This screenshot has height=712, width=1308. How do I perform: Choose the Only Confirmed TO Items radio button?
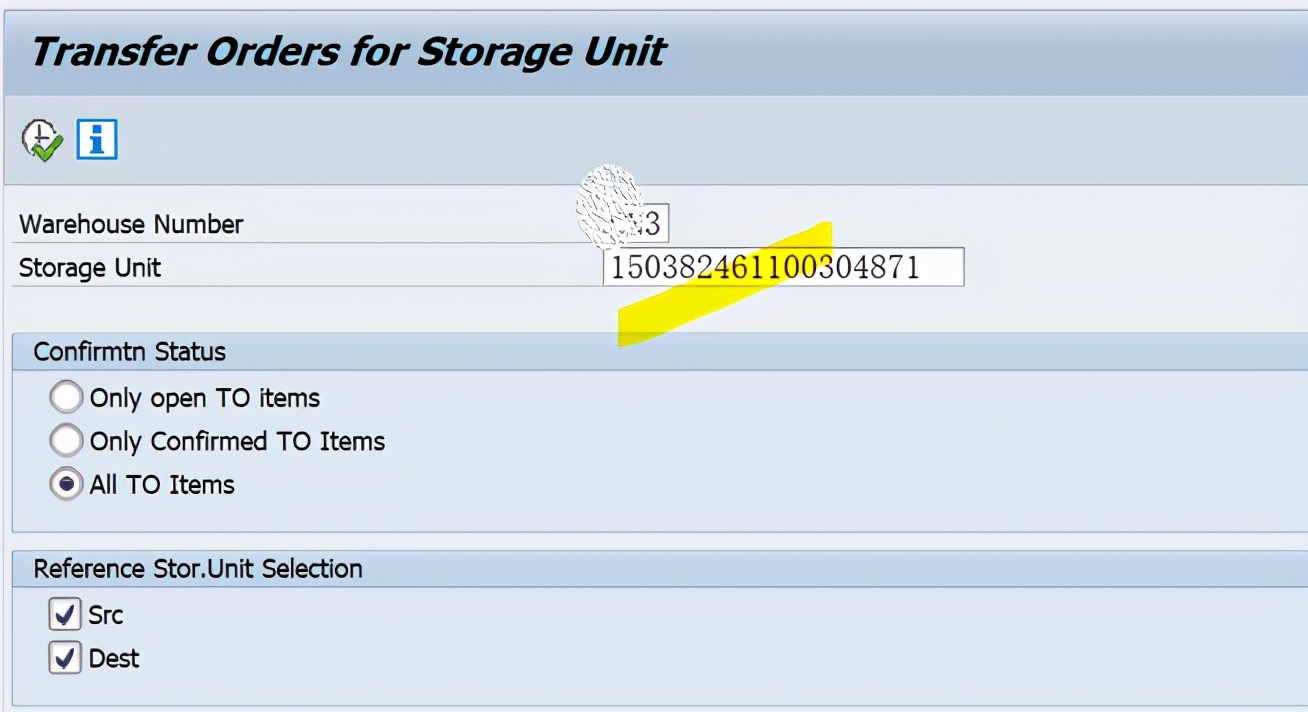pyautogui.click(x=66, y=441)
